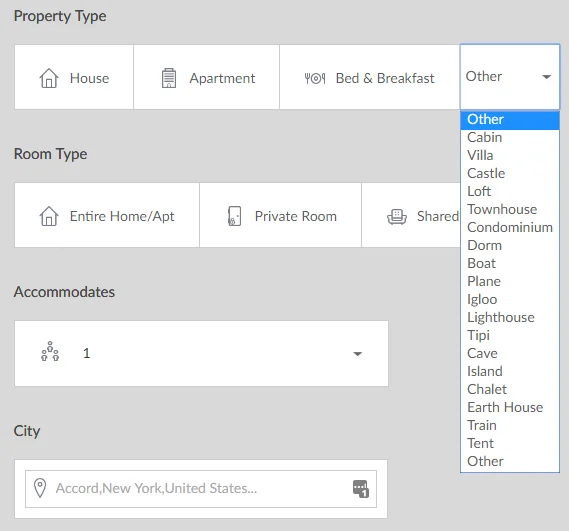Choose the Bed & Breakfast option
This screenshot has width=569, height=531.
point(369,77)
